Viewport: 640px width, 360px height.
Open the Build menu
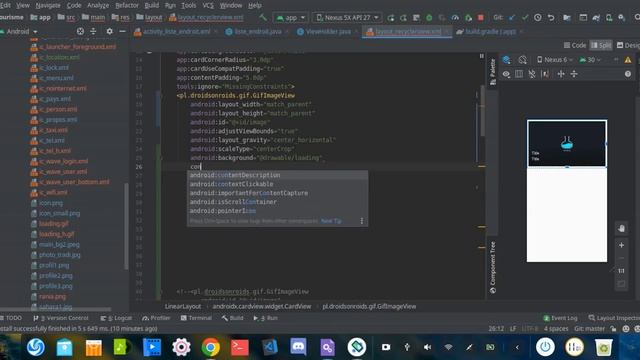click(151, 5)
